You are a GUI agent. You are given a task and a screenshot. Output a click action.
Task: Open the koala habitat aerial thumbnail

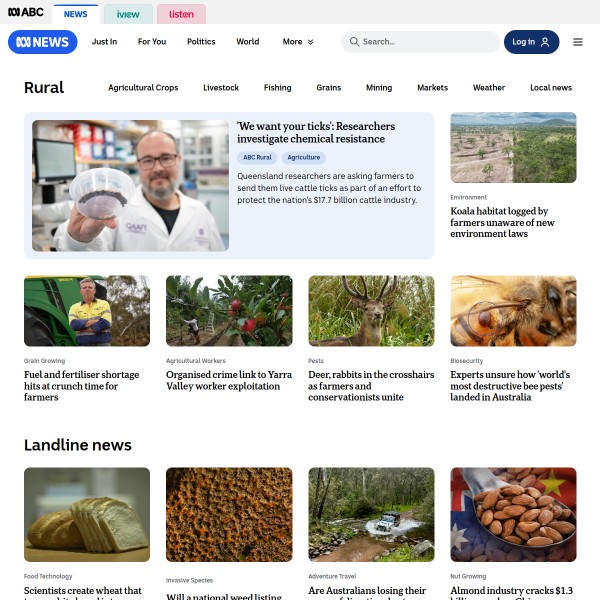pyautogui.click(x=513, y=147)
